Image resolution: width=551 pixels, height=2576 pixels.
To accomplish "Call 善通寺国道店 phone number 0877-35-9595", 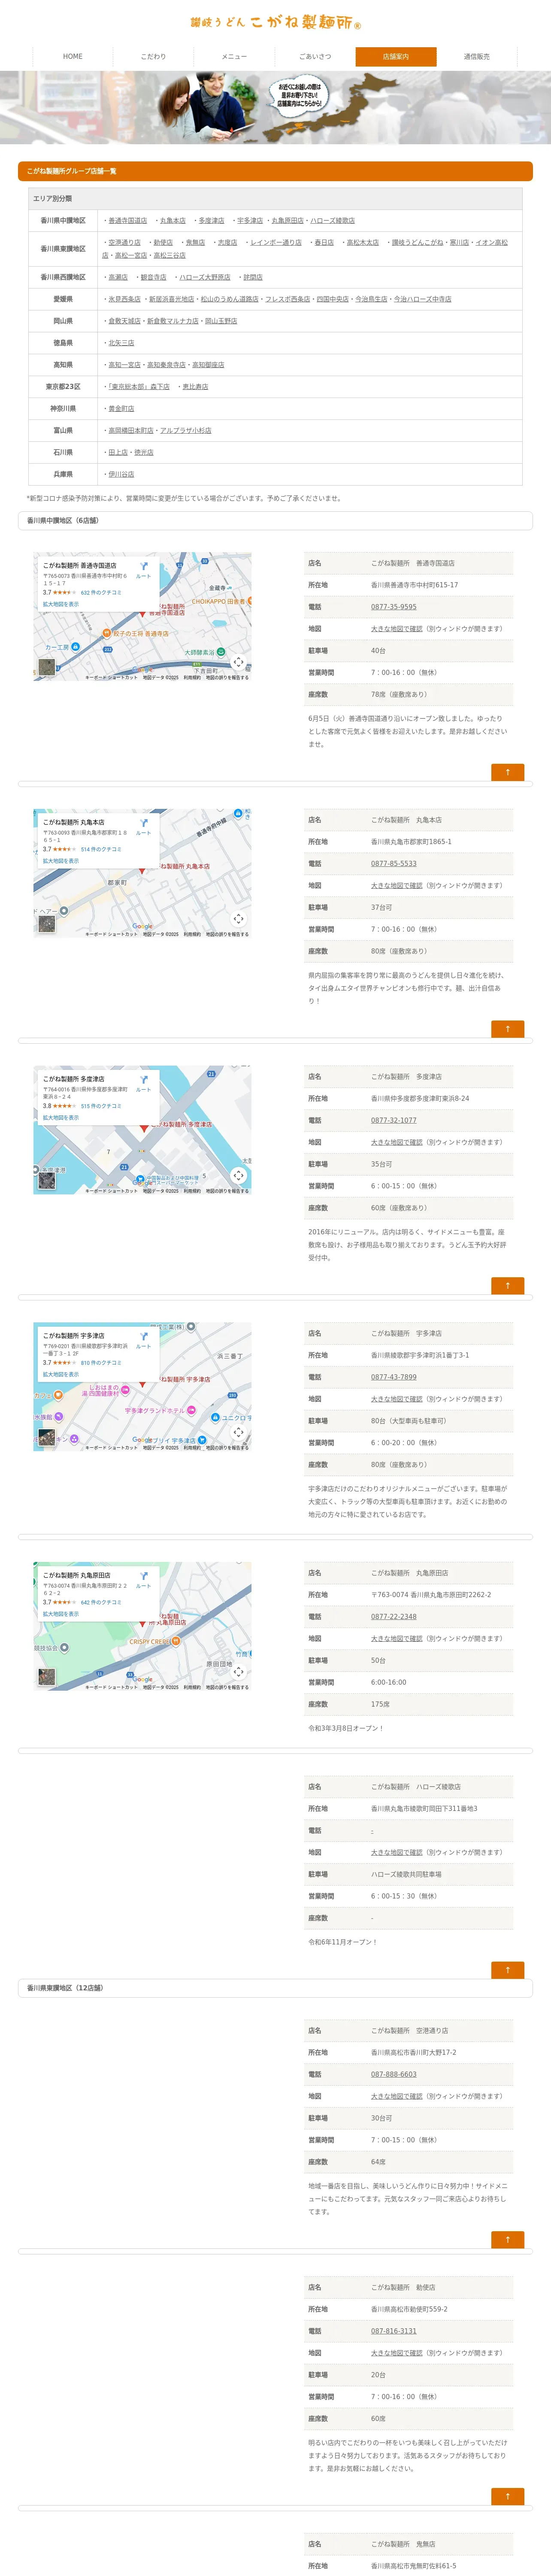I will 394,607.
